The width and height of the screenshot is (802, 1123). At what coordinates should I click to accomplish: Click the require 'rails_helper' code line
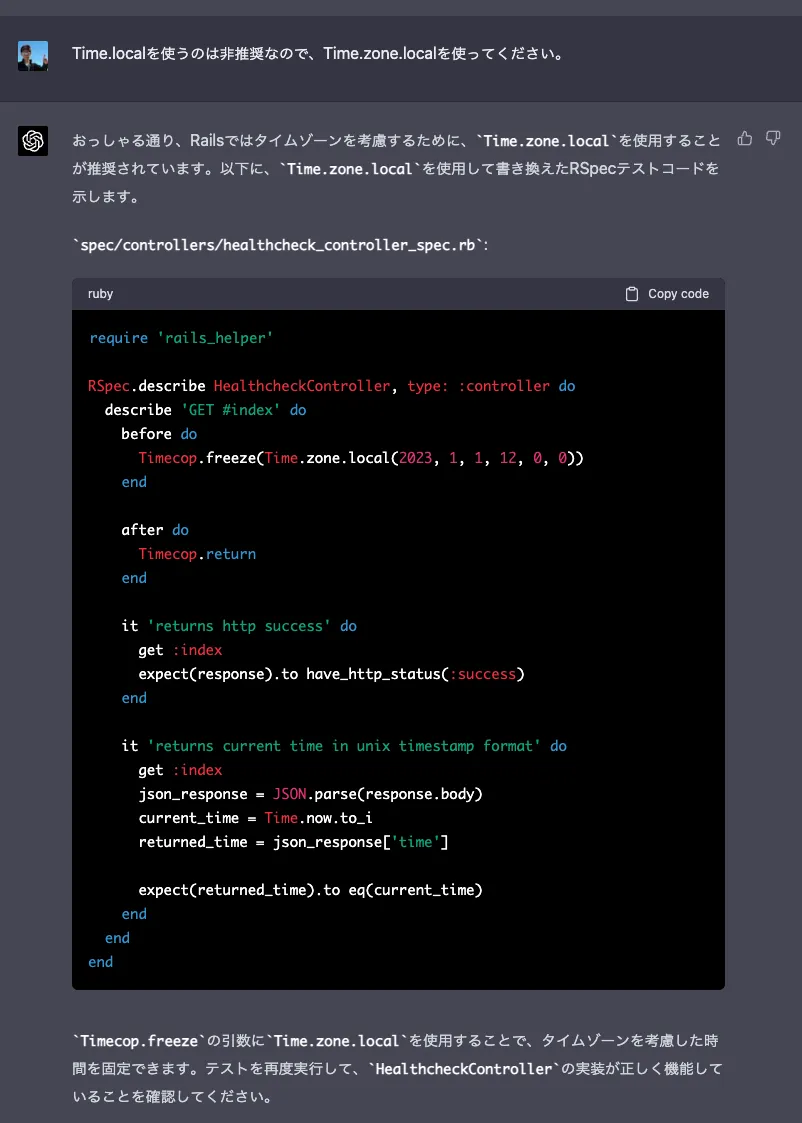click(x=181, y=338)
